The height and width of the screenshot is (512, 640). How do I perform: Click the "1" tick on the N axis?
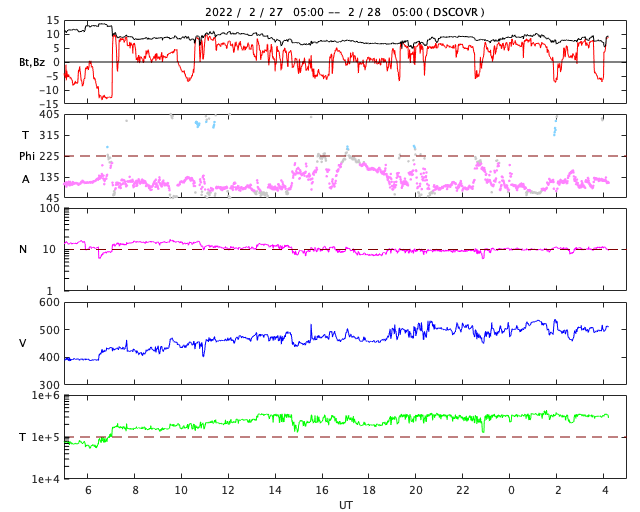pyautogui.click(x=50, y=291)
